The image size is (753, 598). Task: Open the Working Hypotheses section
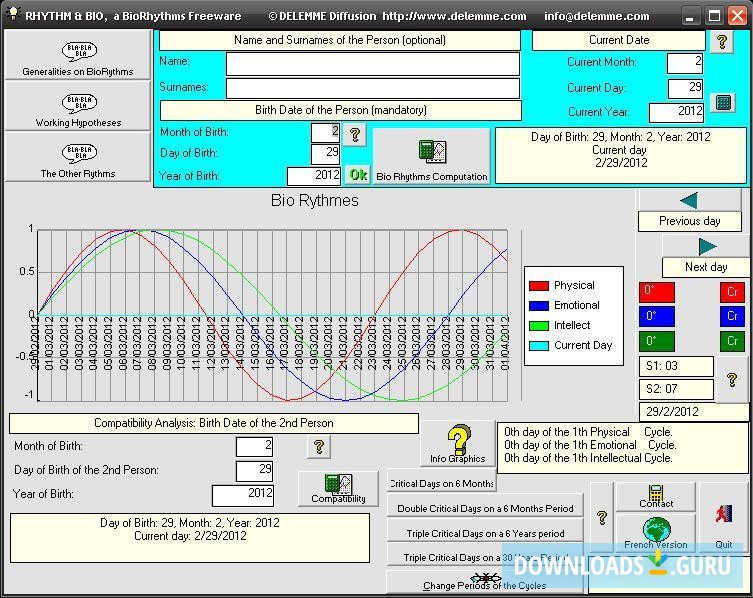pos(78,107)
